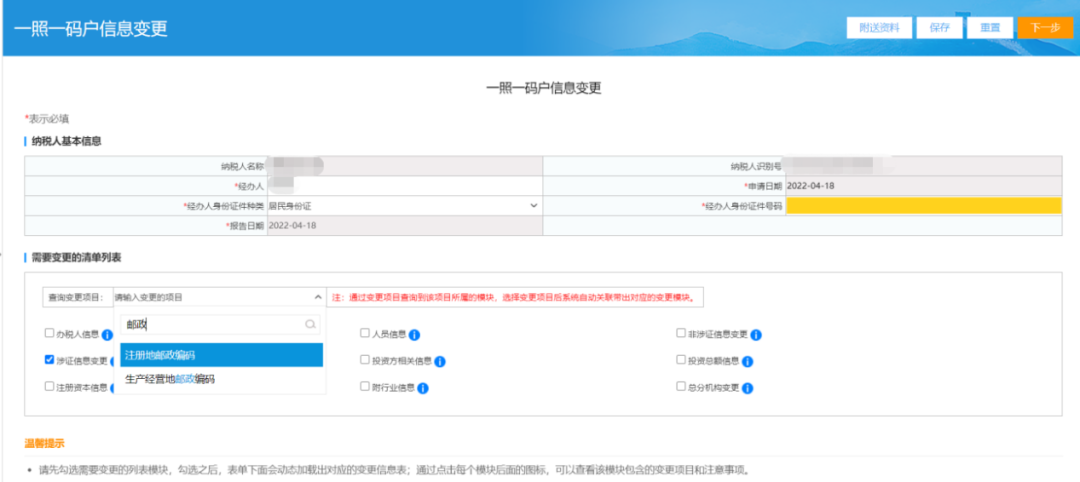Viewport: 1080px width, 482px height.
Task: Check the 注册资本信息 checkbox
Action: 50,386
